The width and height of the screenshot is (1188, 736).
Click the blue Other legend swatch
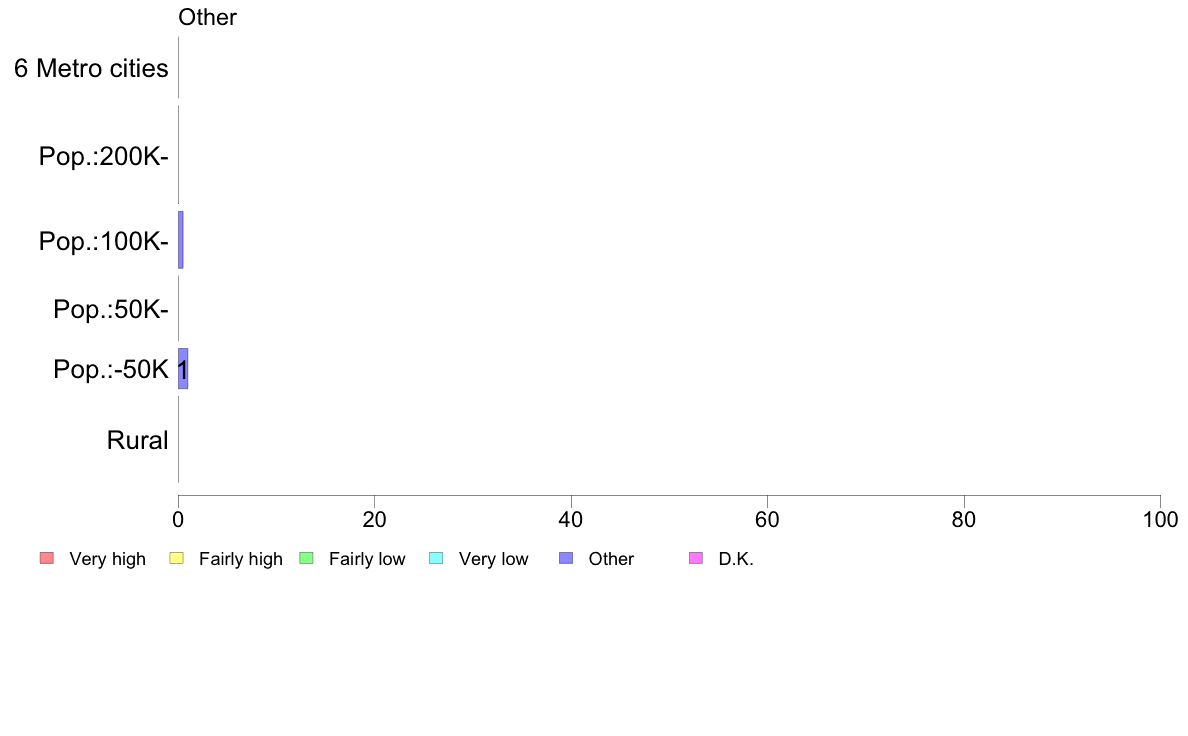[566, 559]
